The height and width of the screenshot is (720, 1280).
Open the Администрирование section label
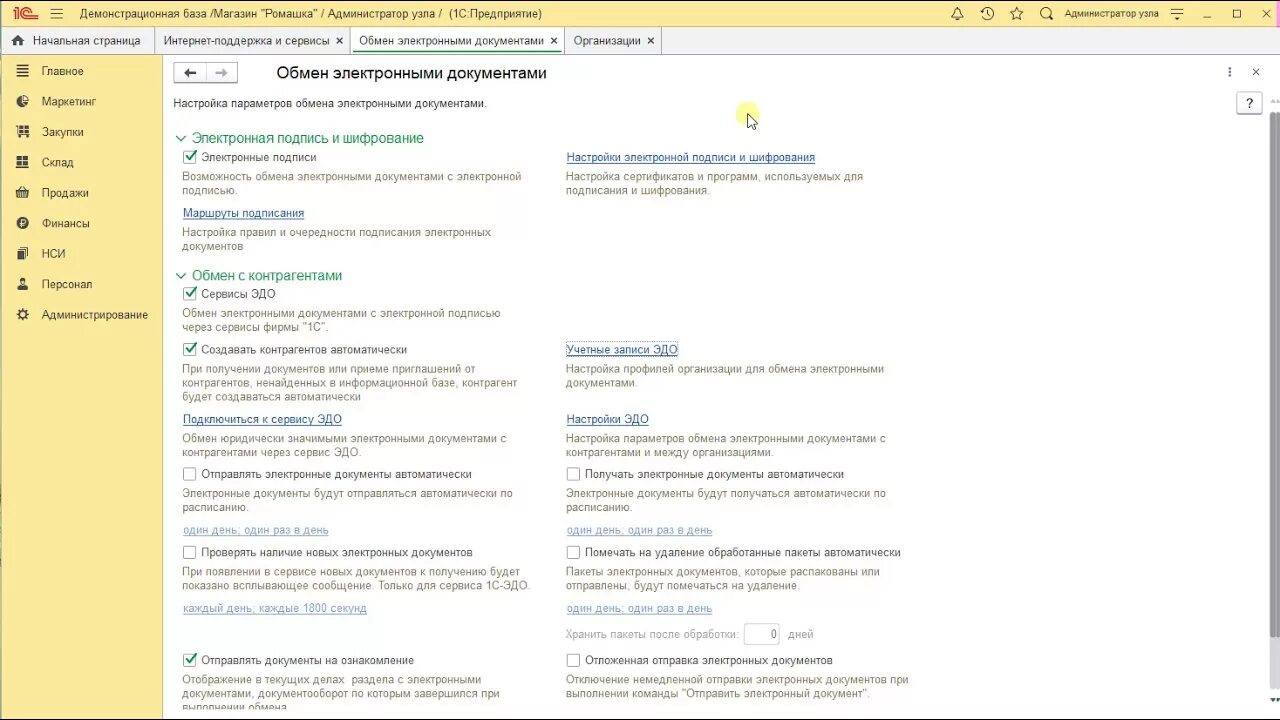coord(95,315)
